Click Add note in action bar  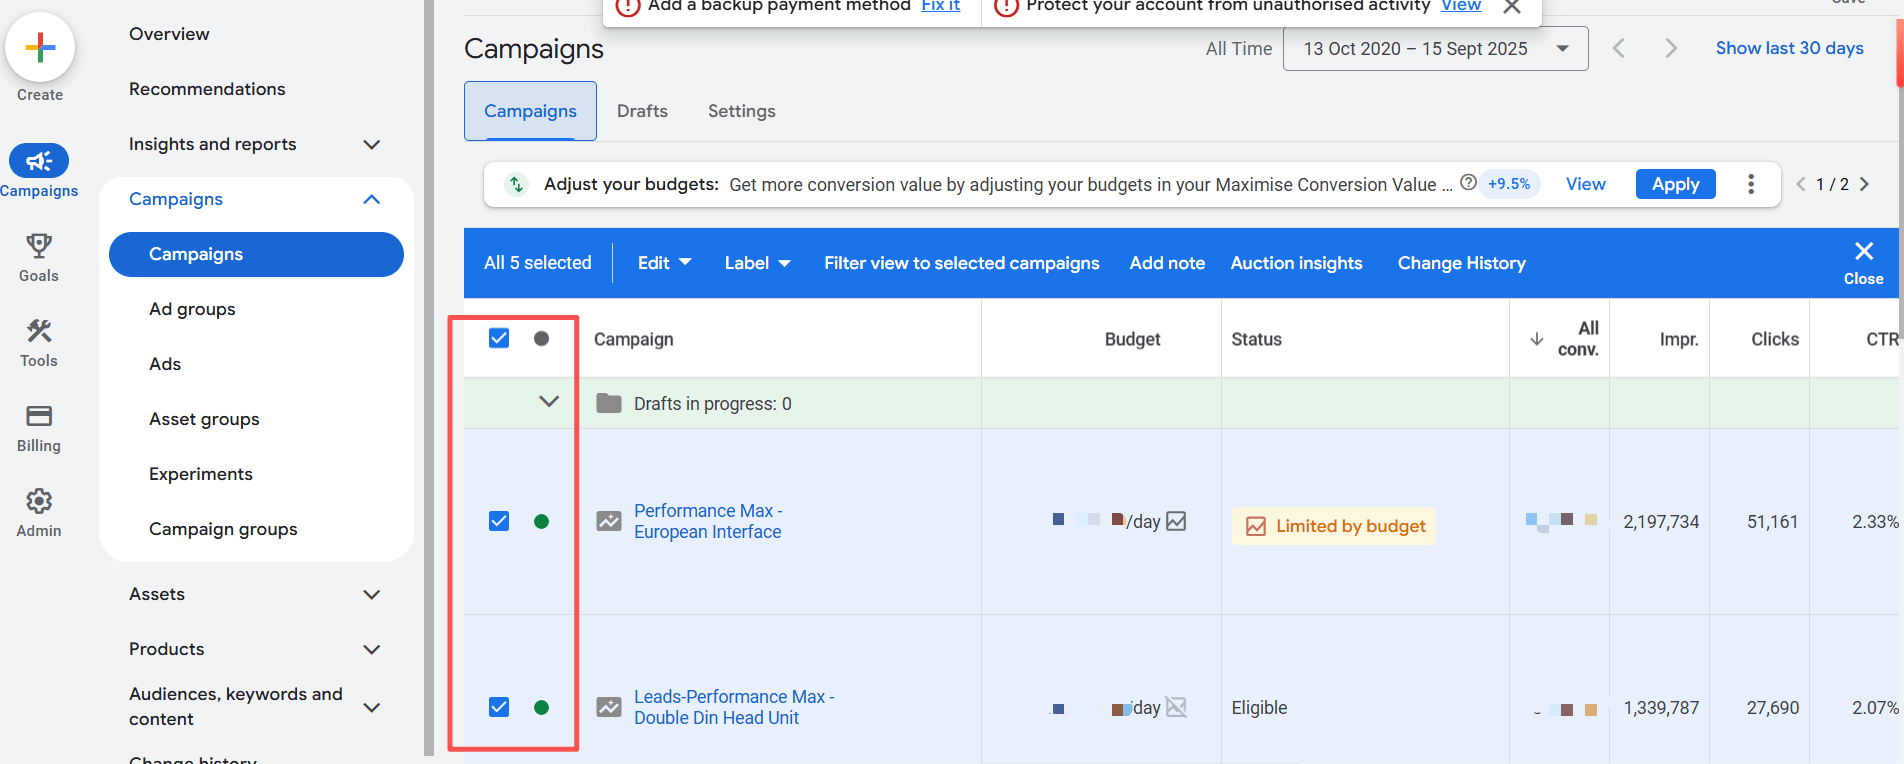pos(1167,263)
